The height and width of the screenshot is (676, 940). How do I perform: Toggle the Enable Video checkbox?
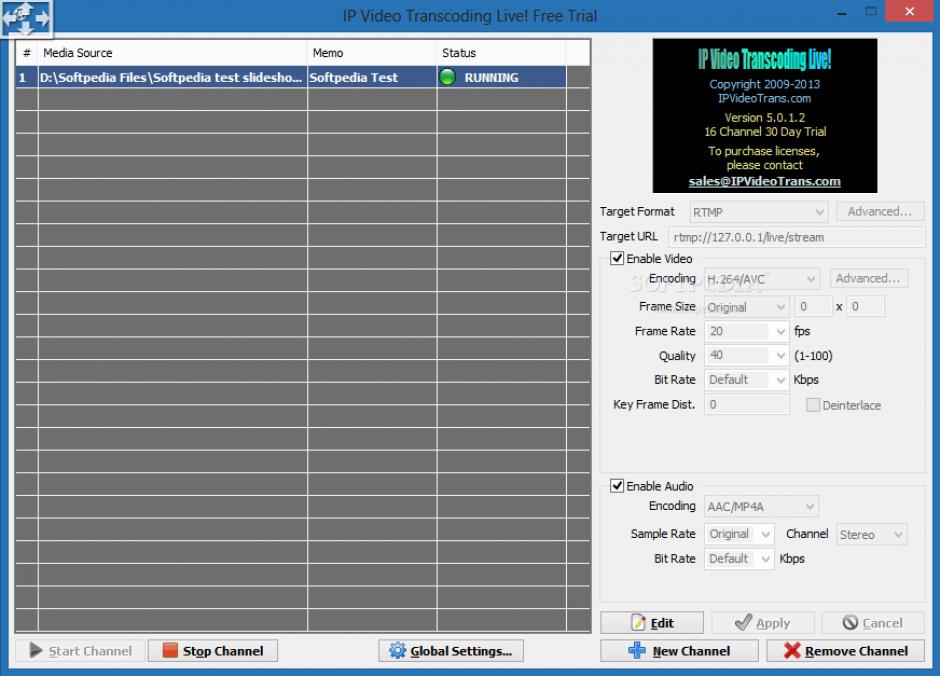(617, 258)
